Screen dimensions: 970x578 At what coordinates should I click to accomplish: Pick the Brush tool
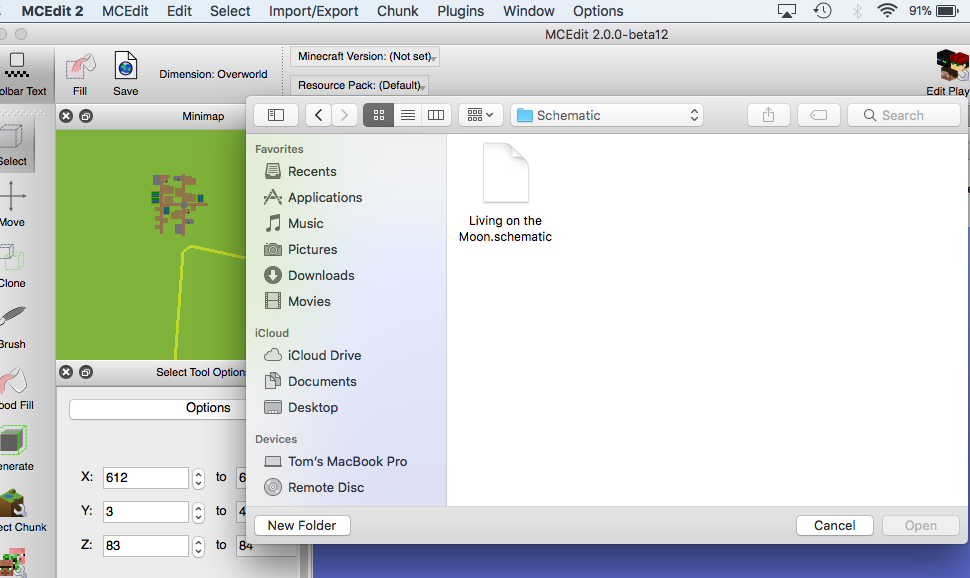pos(12,327)
